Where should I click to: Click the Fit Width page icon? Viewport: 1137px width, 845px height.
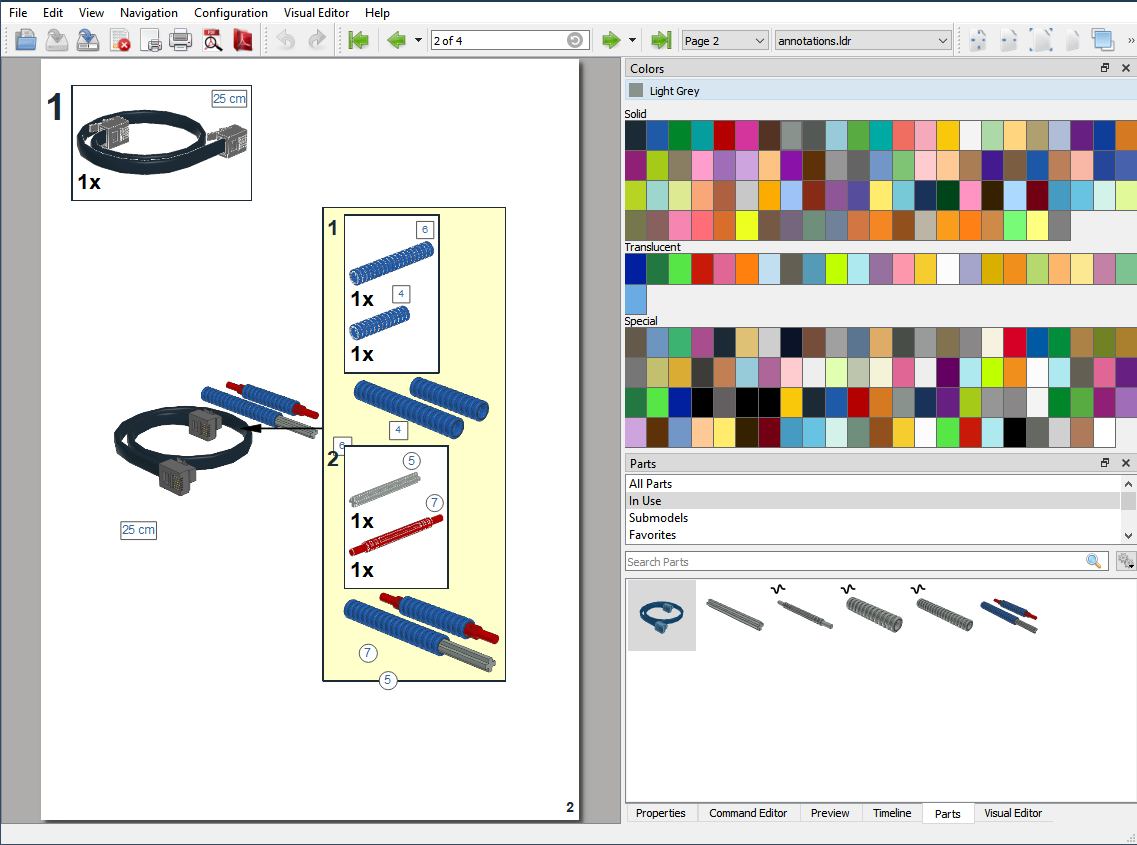click(x=1009, y=40)
